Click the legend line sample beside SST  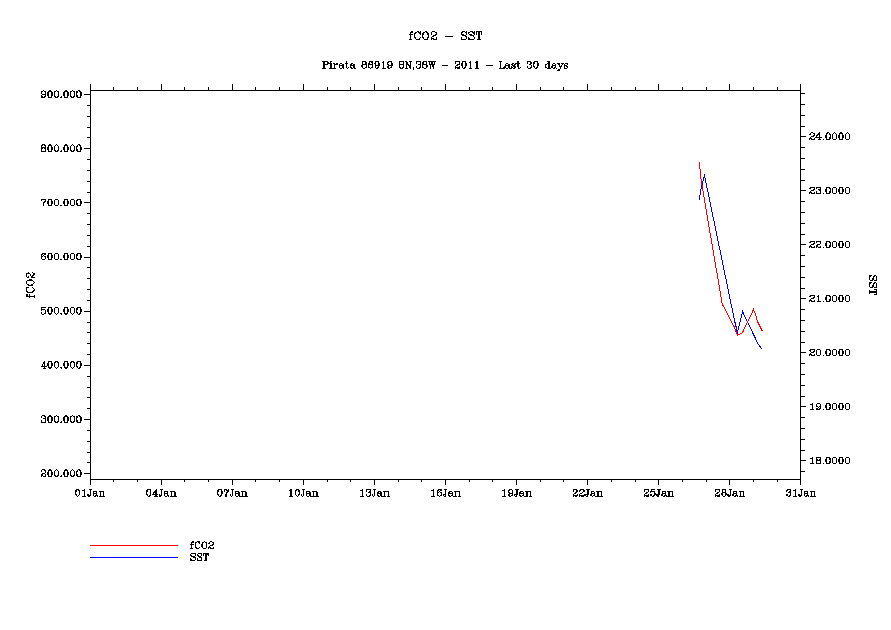coord(133,557)
